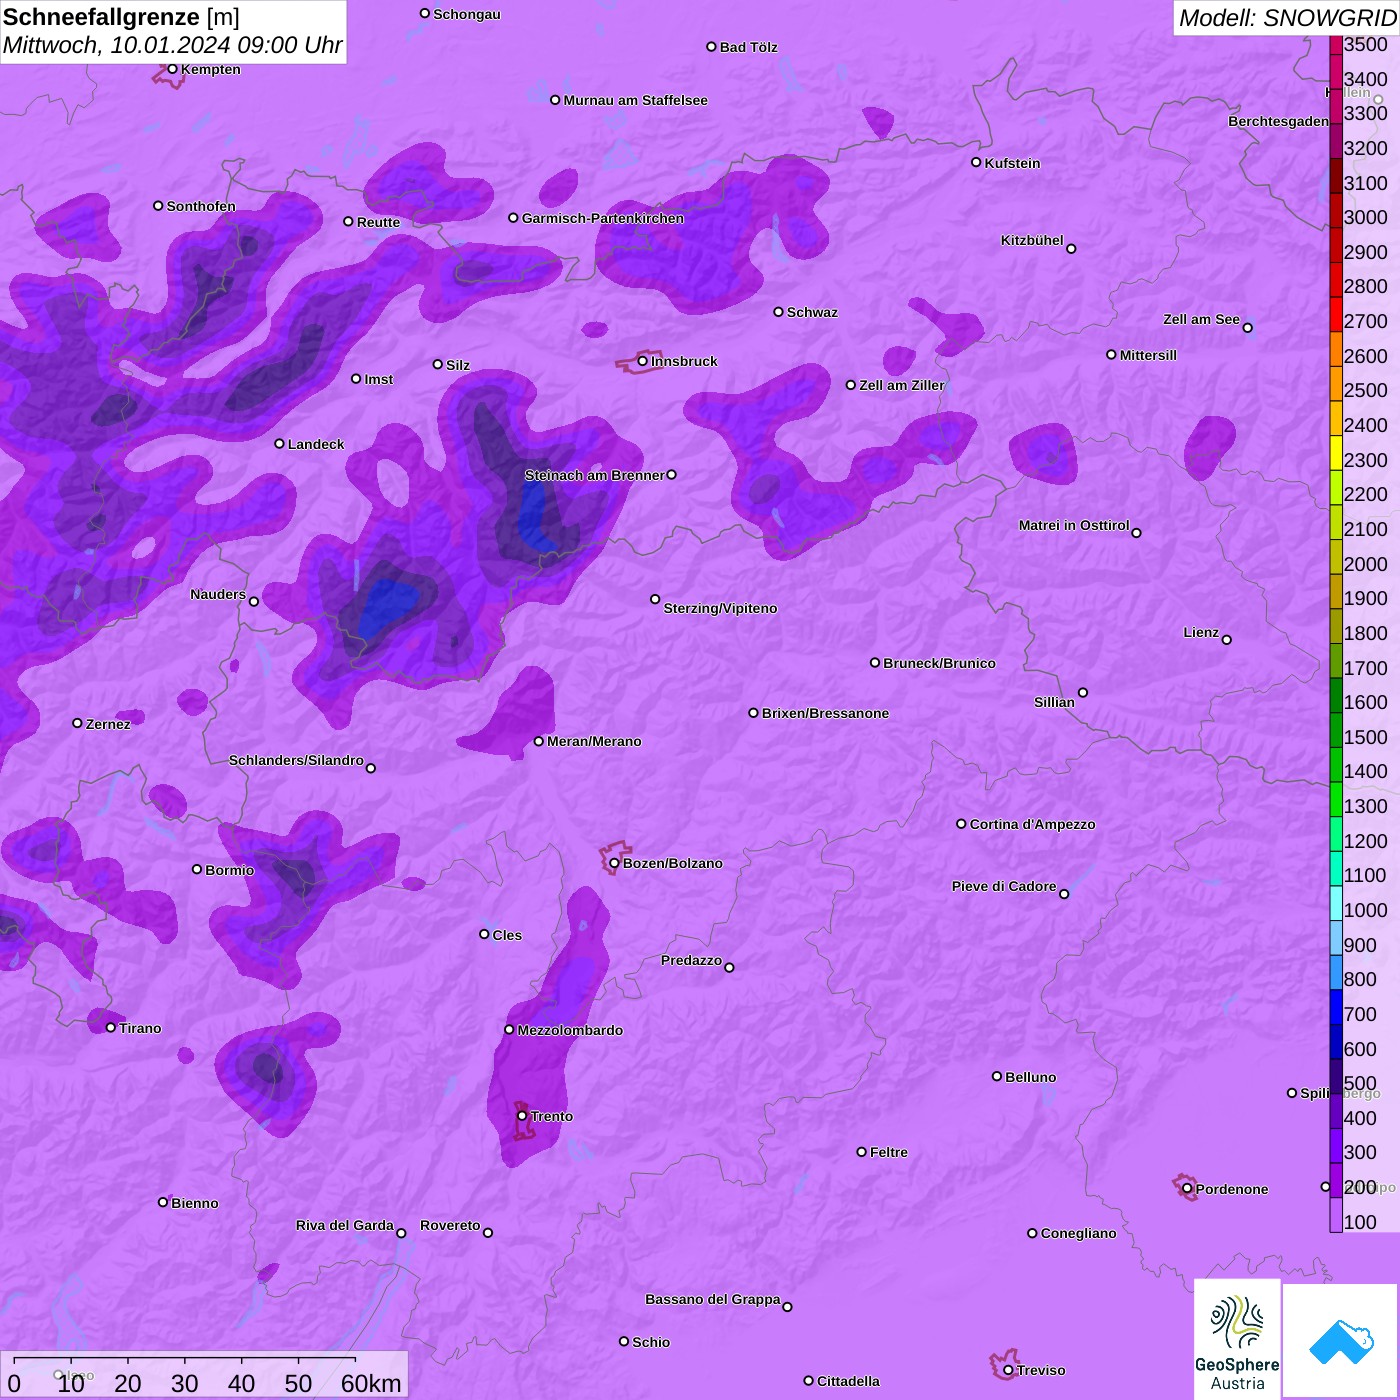Click the Steinach am Brenner label
The width and height of the screenshot is (1400, 1400).
pos(595,475)
